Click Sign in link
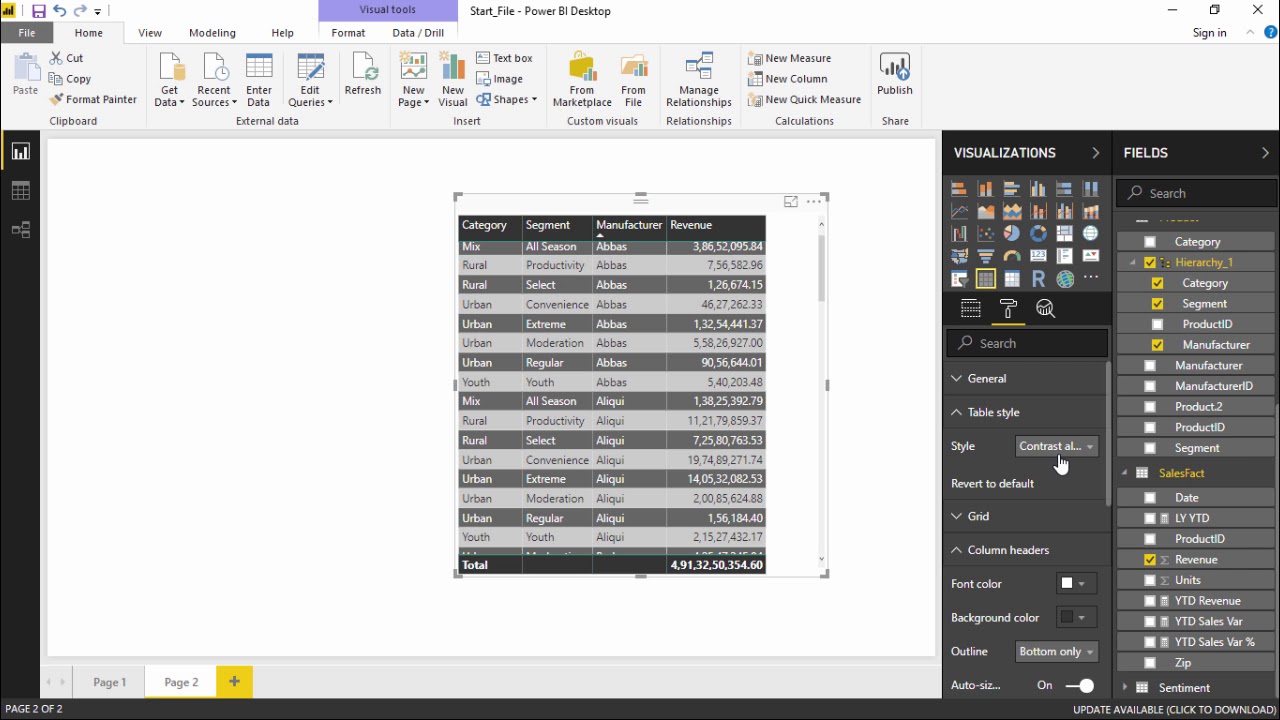 [x=1209, y=33]
